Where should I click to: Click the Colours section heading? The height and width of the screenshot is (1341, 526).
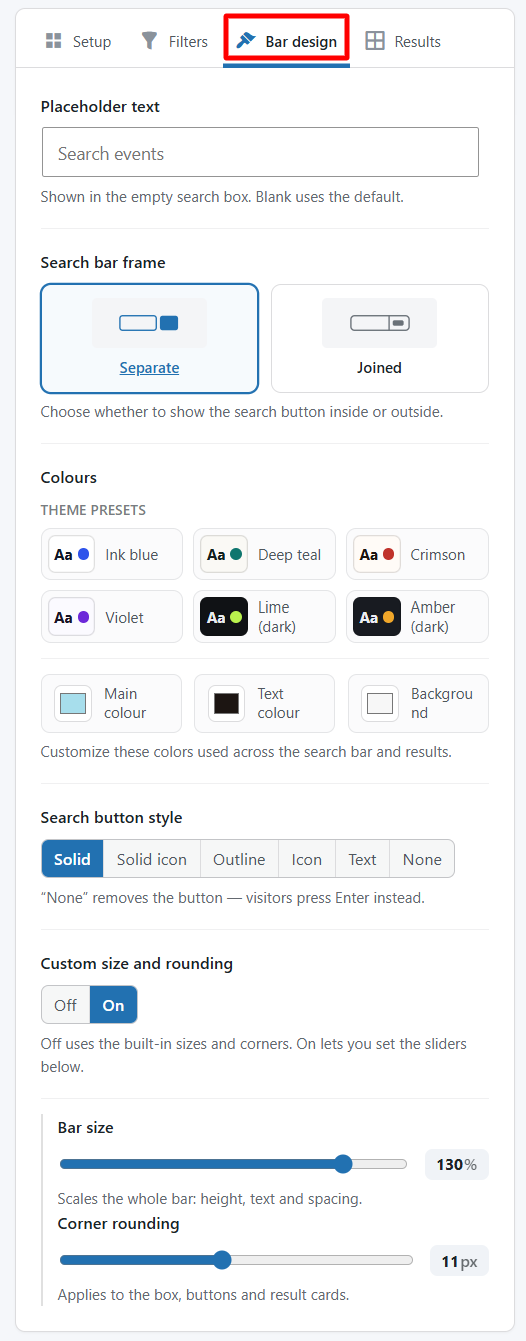coord(69,477)
